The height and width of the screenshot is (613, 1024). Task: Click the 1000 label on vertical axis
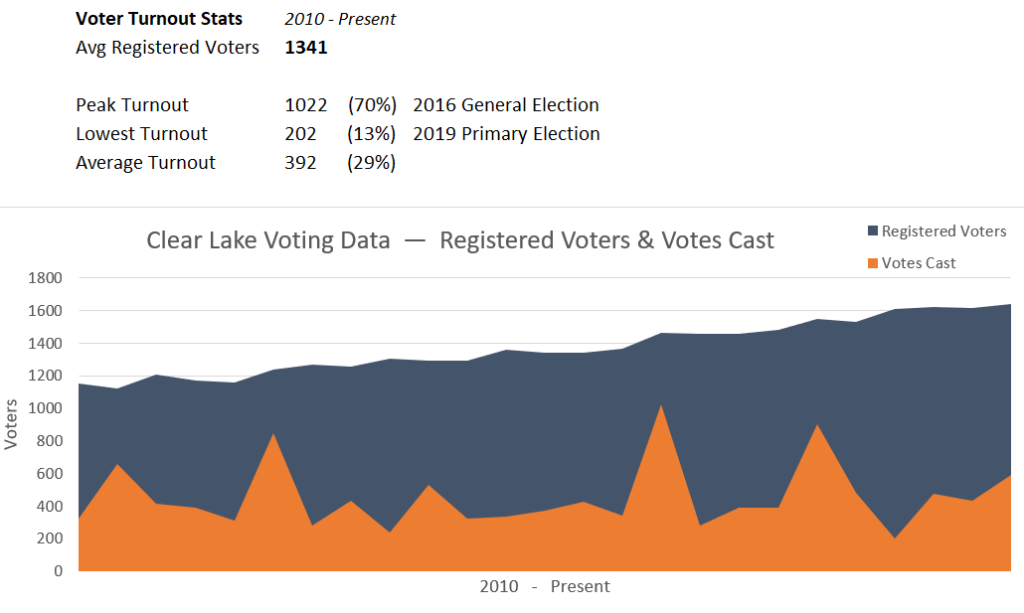45,408
